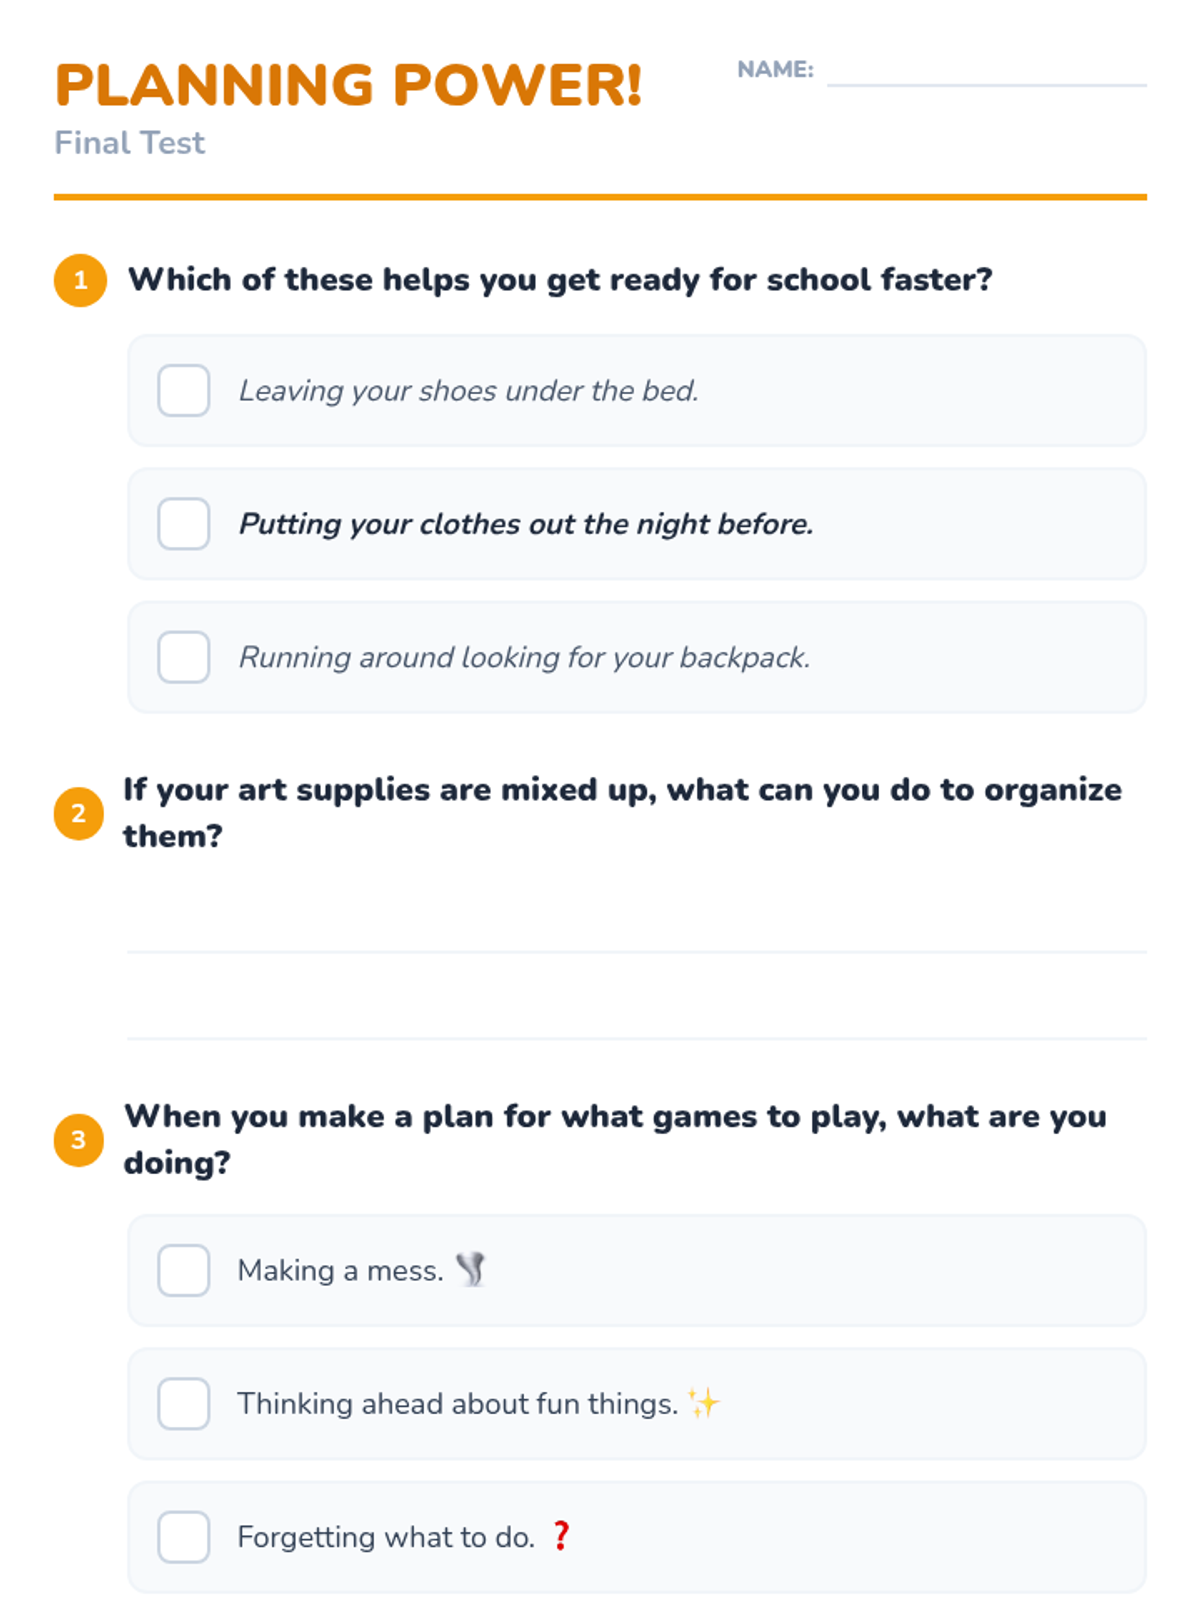Select the 'Making a mess' checkbox
This screenshot has height=1600, width=1200.
[x=184, y=1270]
